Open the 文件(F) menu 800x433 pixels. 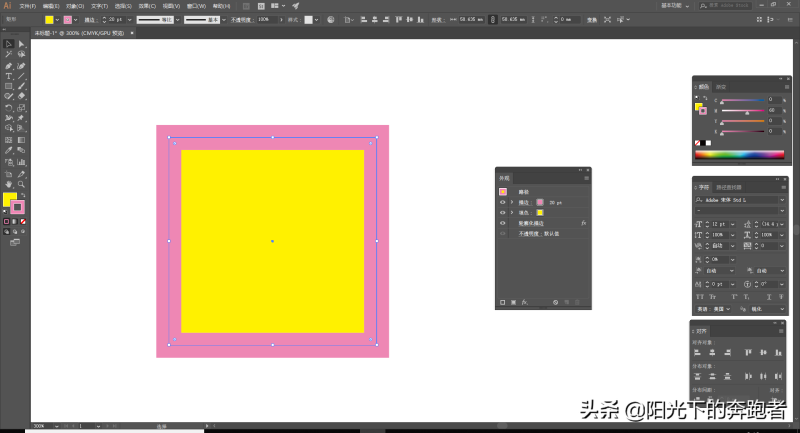coord(27,6)
